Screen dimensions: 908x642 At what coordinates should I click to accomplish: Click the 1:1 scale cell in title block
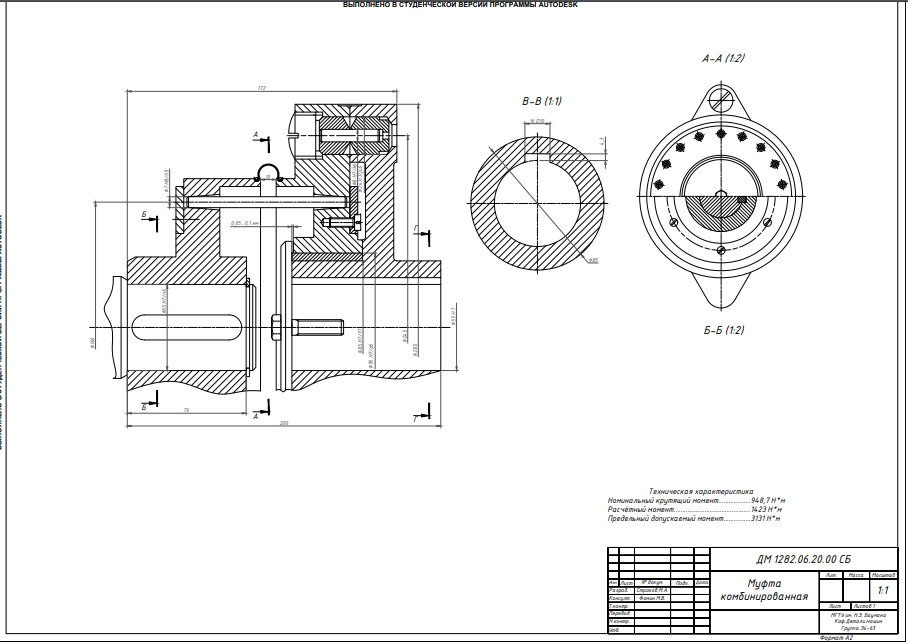883,590
